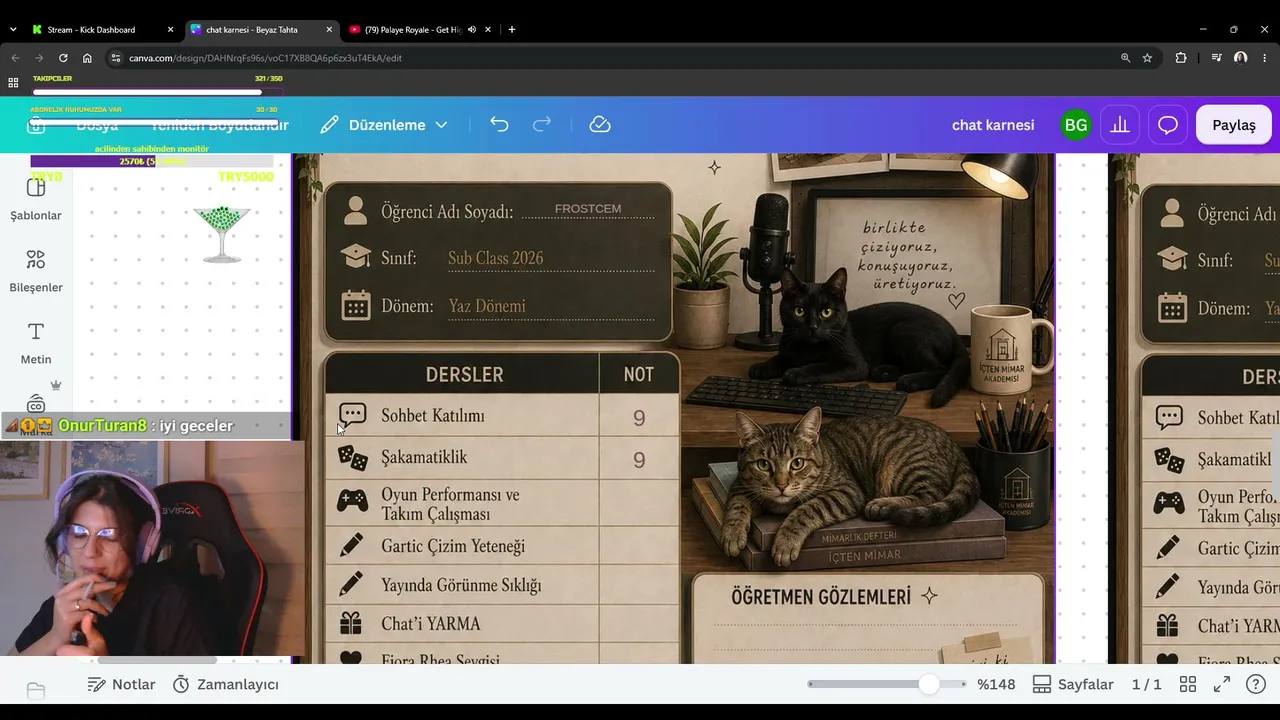Open the tab search dropdown arrow
This screenshot has width=1280, height=720.
[13, 30]
